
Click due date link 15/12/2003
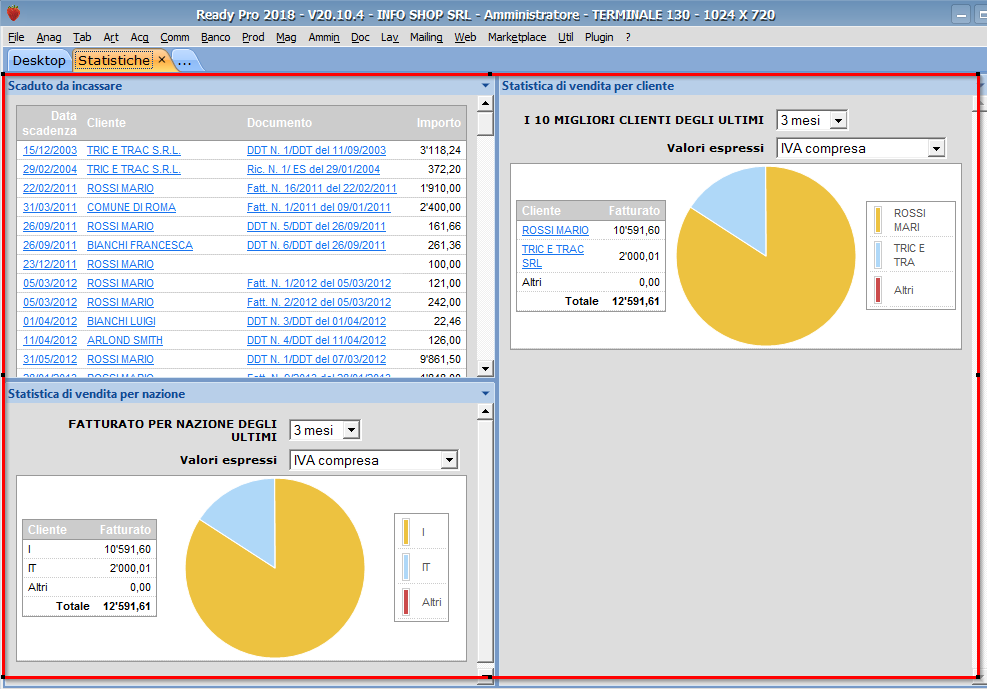pos(50,150)
